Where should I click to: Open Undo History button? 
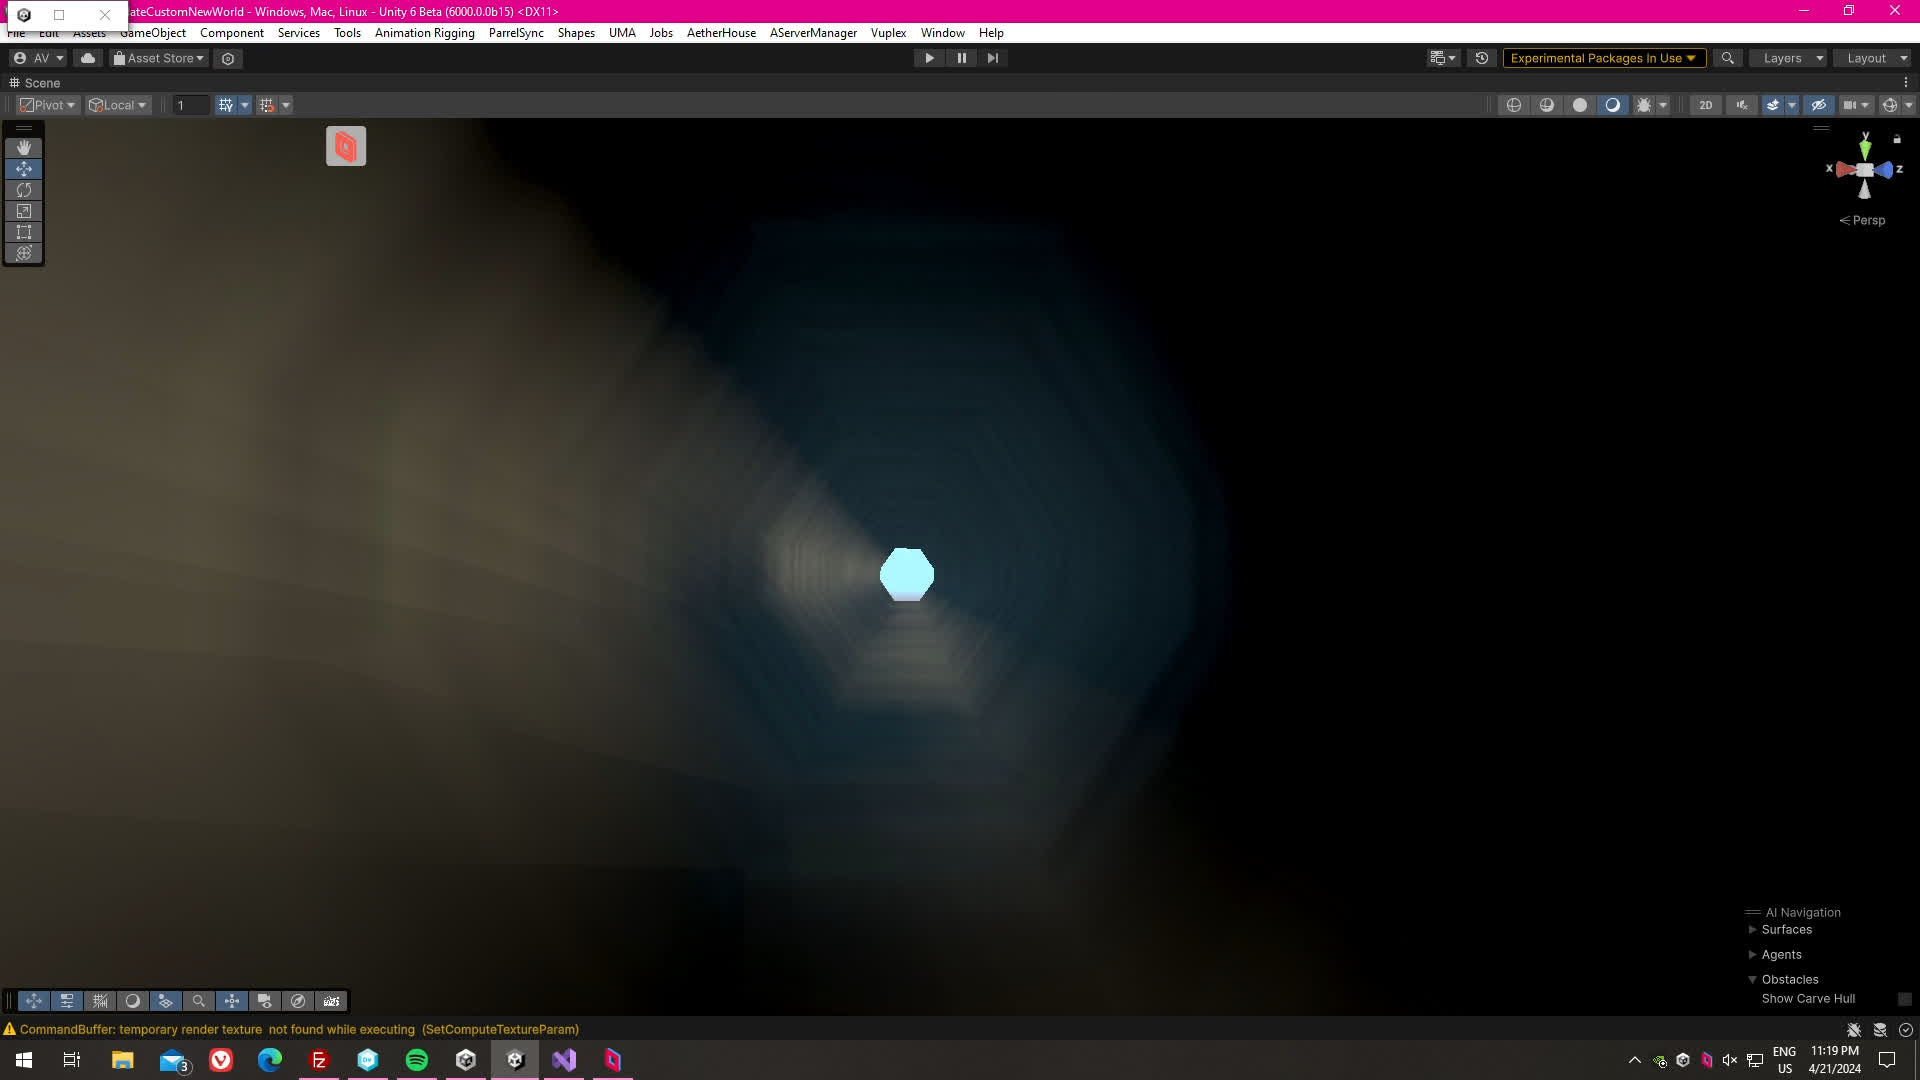[1482, 58]
